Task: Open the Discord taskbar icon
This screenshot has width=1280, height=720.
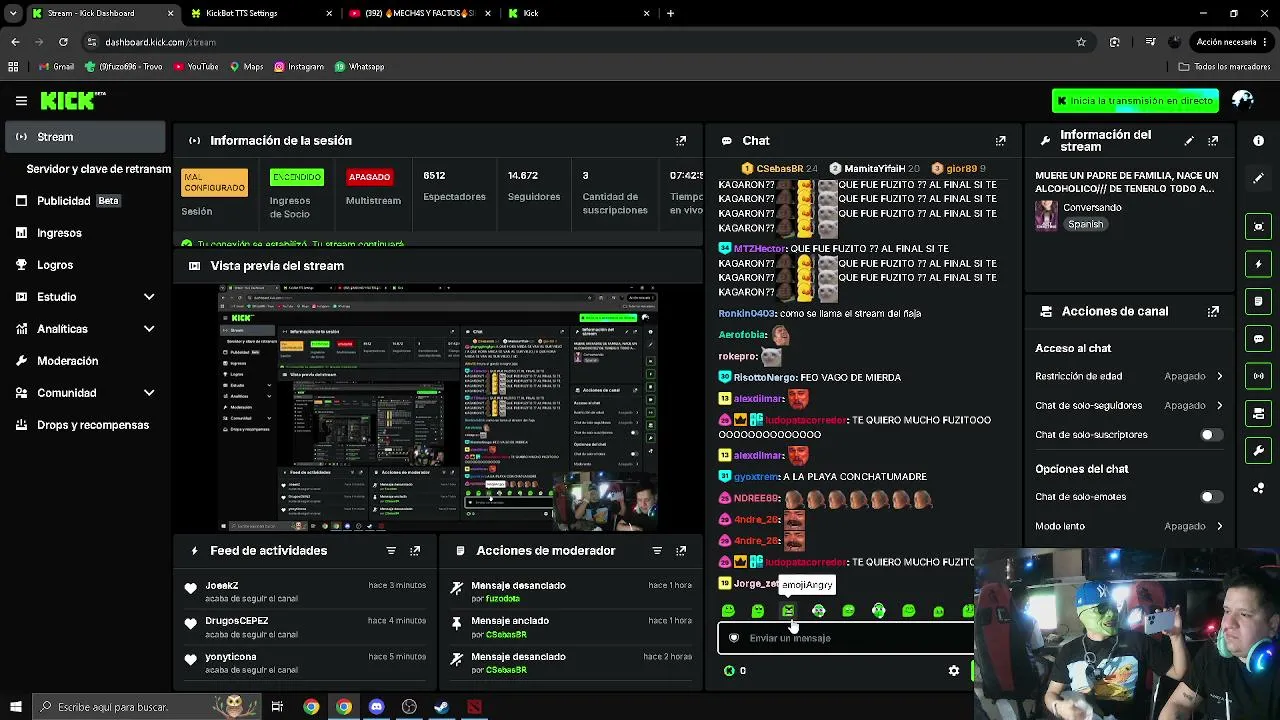Action: click(376, 707)
